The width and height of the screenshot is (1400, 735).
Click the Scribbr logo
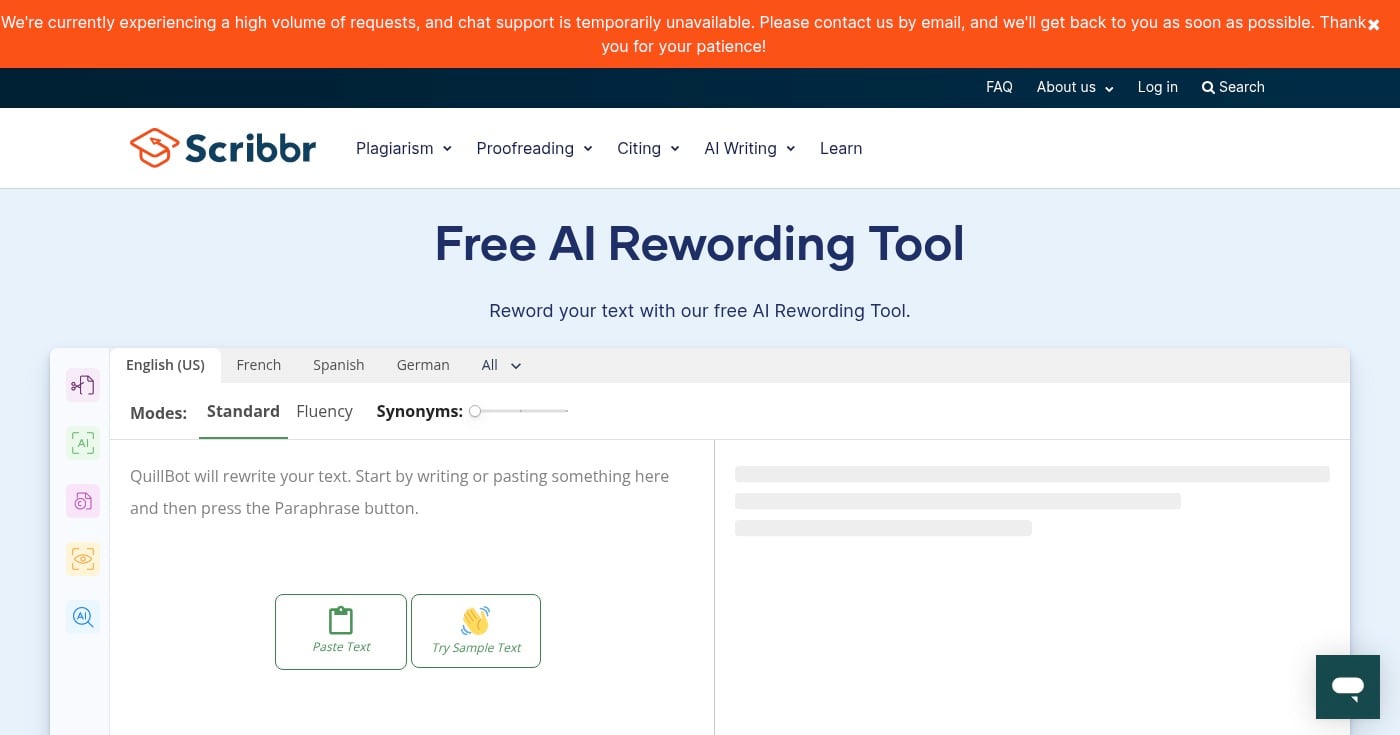(x=223, y=148)
